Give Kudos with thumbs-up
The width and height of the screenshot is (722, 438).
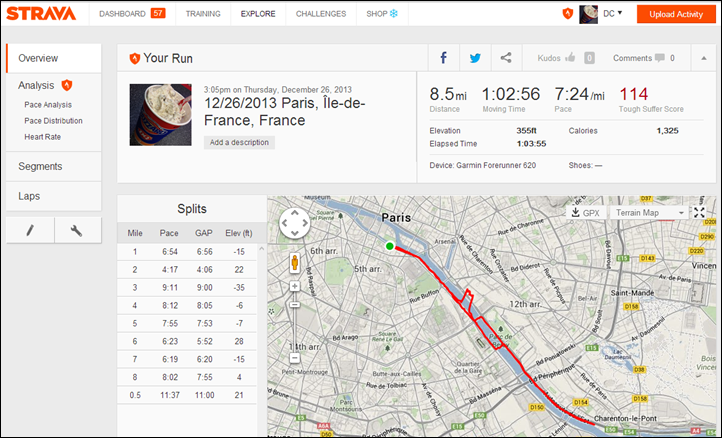coord(570,58)
